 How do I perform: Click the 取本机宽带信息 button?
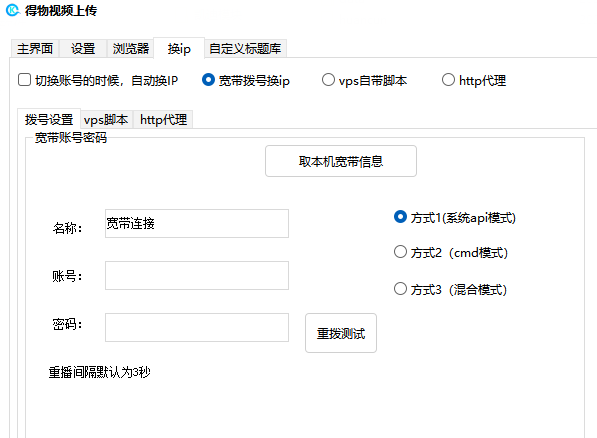(x=341, y=161)
